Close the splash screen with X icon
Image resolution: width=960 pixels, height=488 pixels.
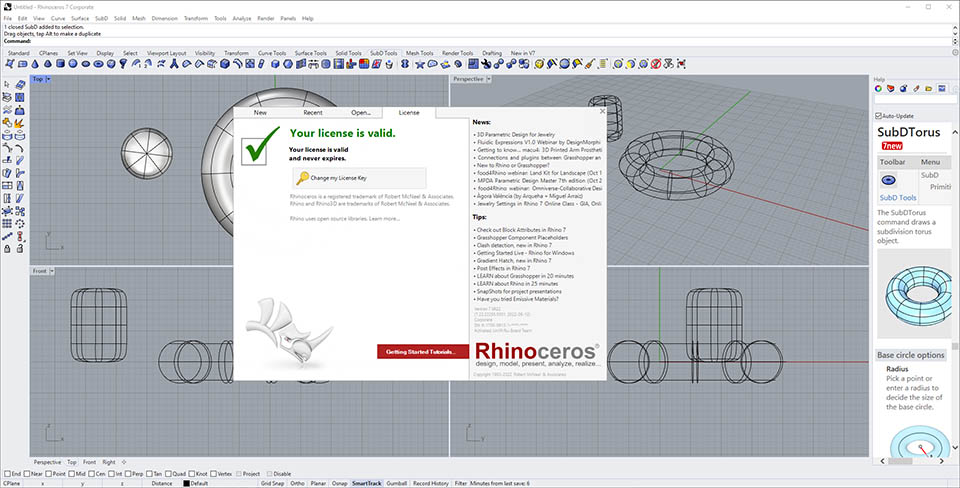(x=601, y=111)
